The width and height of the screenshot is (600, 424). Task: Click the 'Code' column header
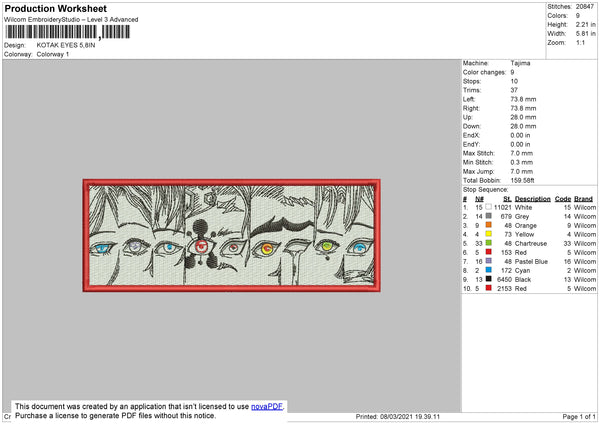click(x=563, y=199)
